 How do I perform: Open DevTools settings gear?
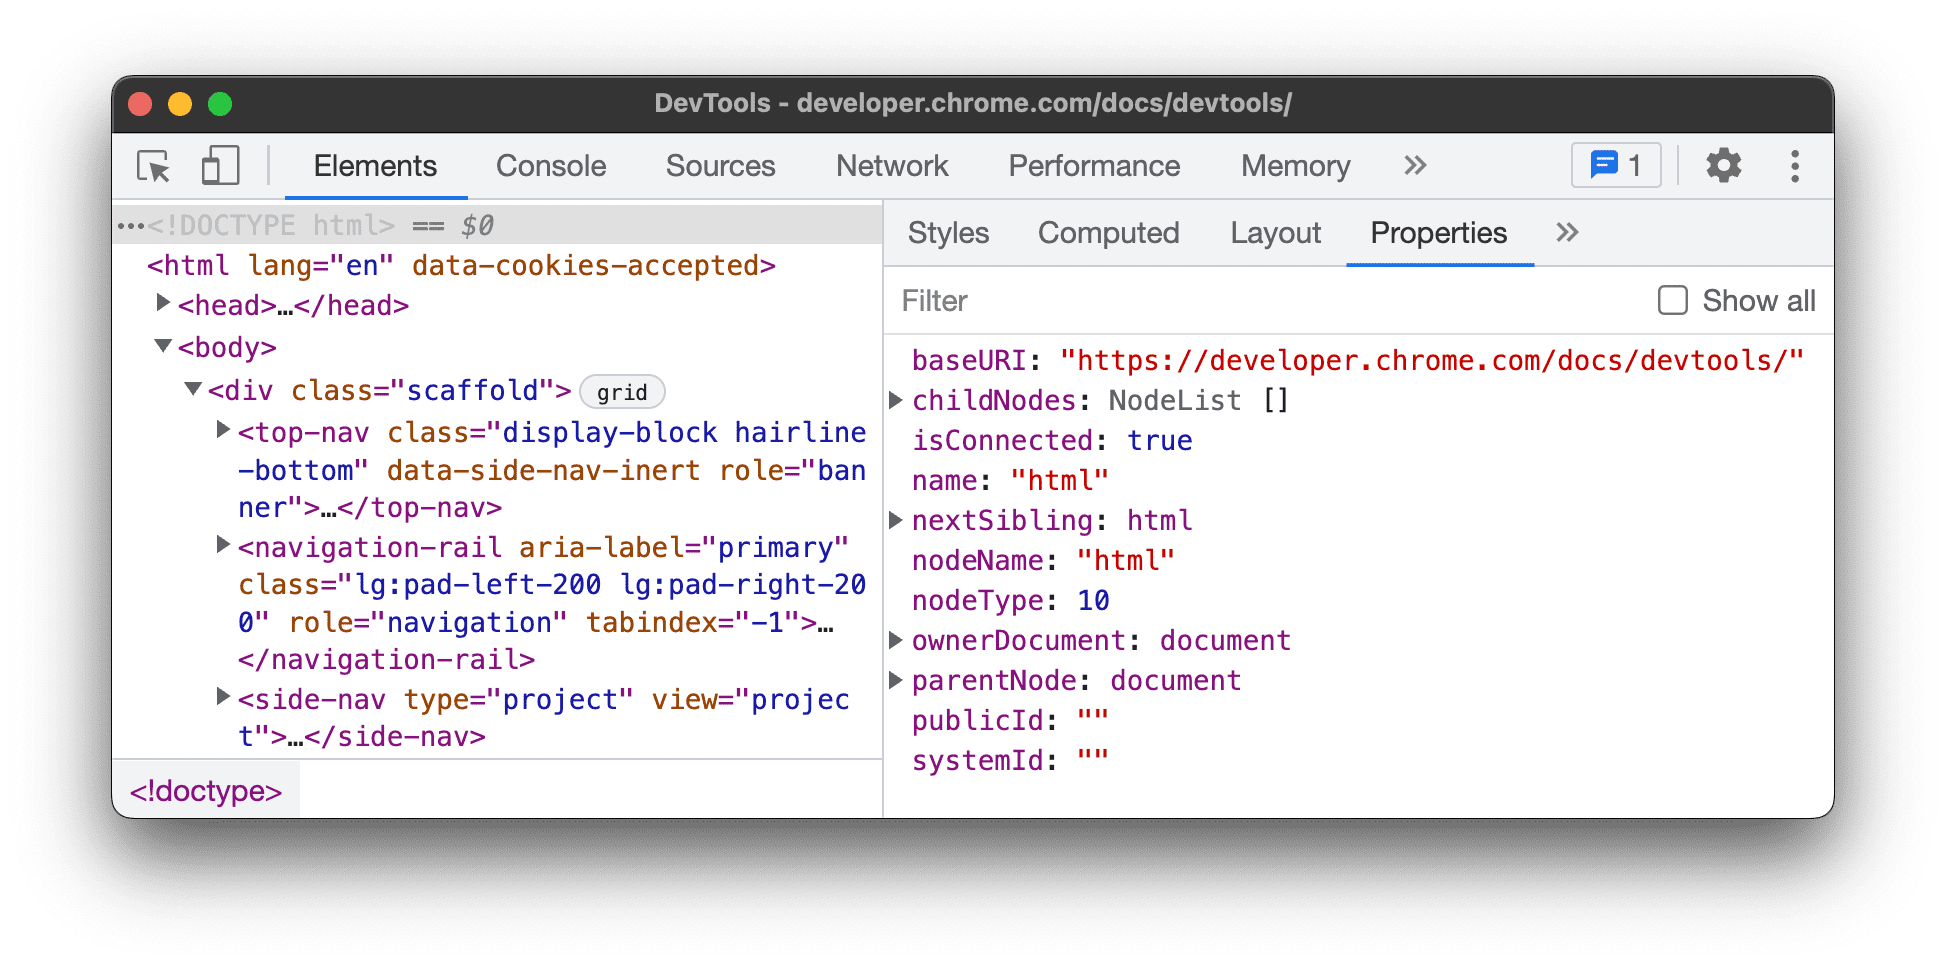coord(1723,166)
